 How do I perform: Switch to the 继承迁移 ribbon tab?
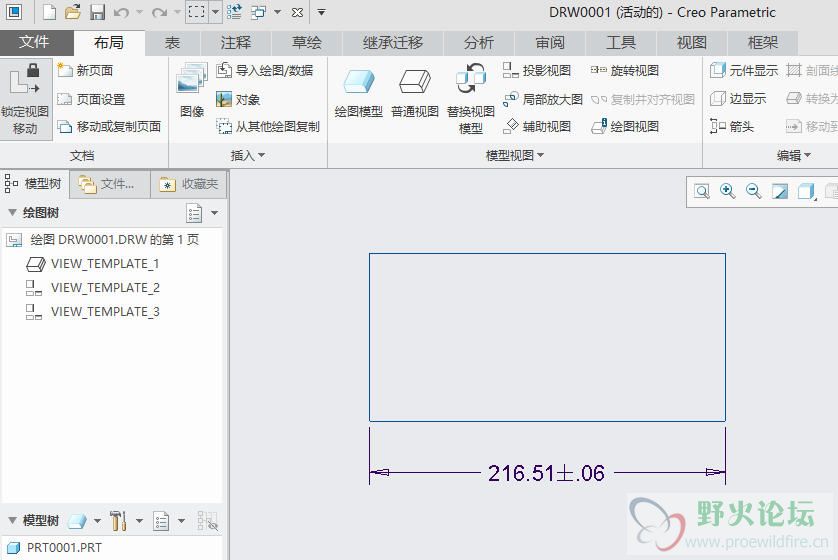[x=393, y=43]
